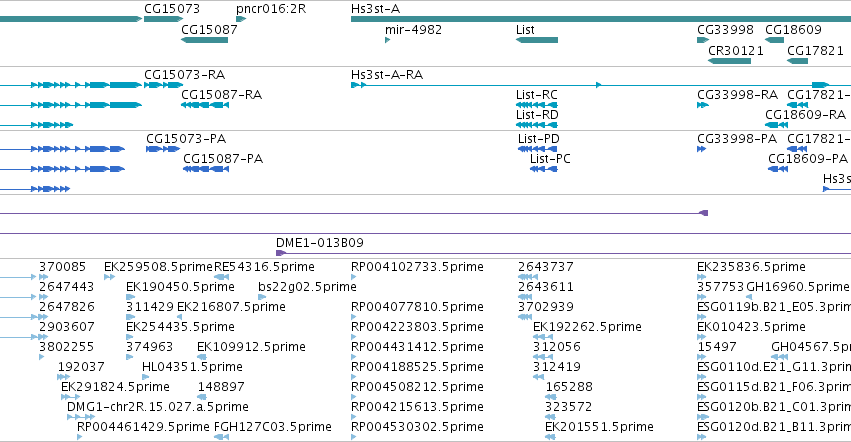Click the CG18609-RA transcript label
The height and width of the screenshot is (442, 851).
pos(805,115)
